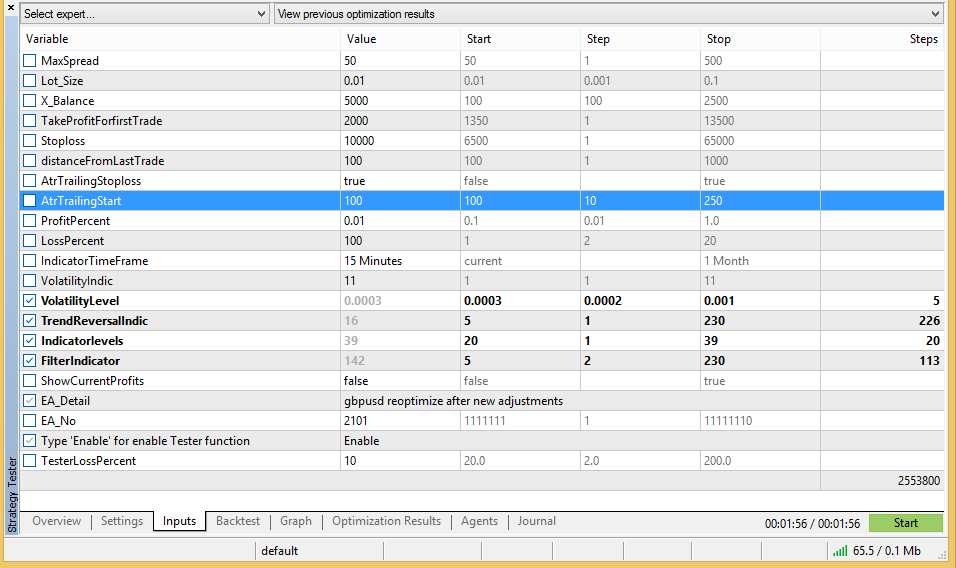Tick the Stoploss parameter checkbox
The height and width of the screenshot is (568, 956).
(x=30, y=141)
